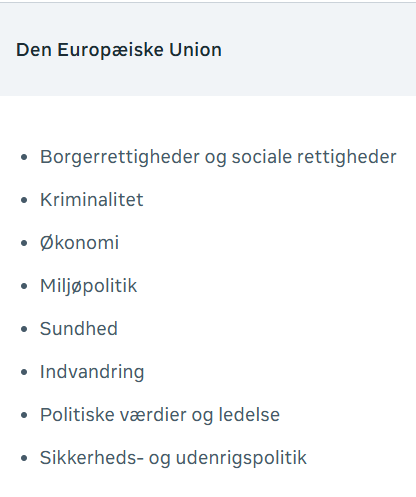416x497 pixels.
Task: Click the bullet point next to Kriminalitet
Action: click(x=24, y=200)
